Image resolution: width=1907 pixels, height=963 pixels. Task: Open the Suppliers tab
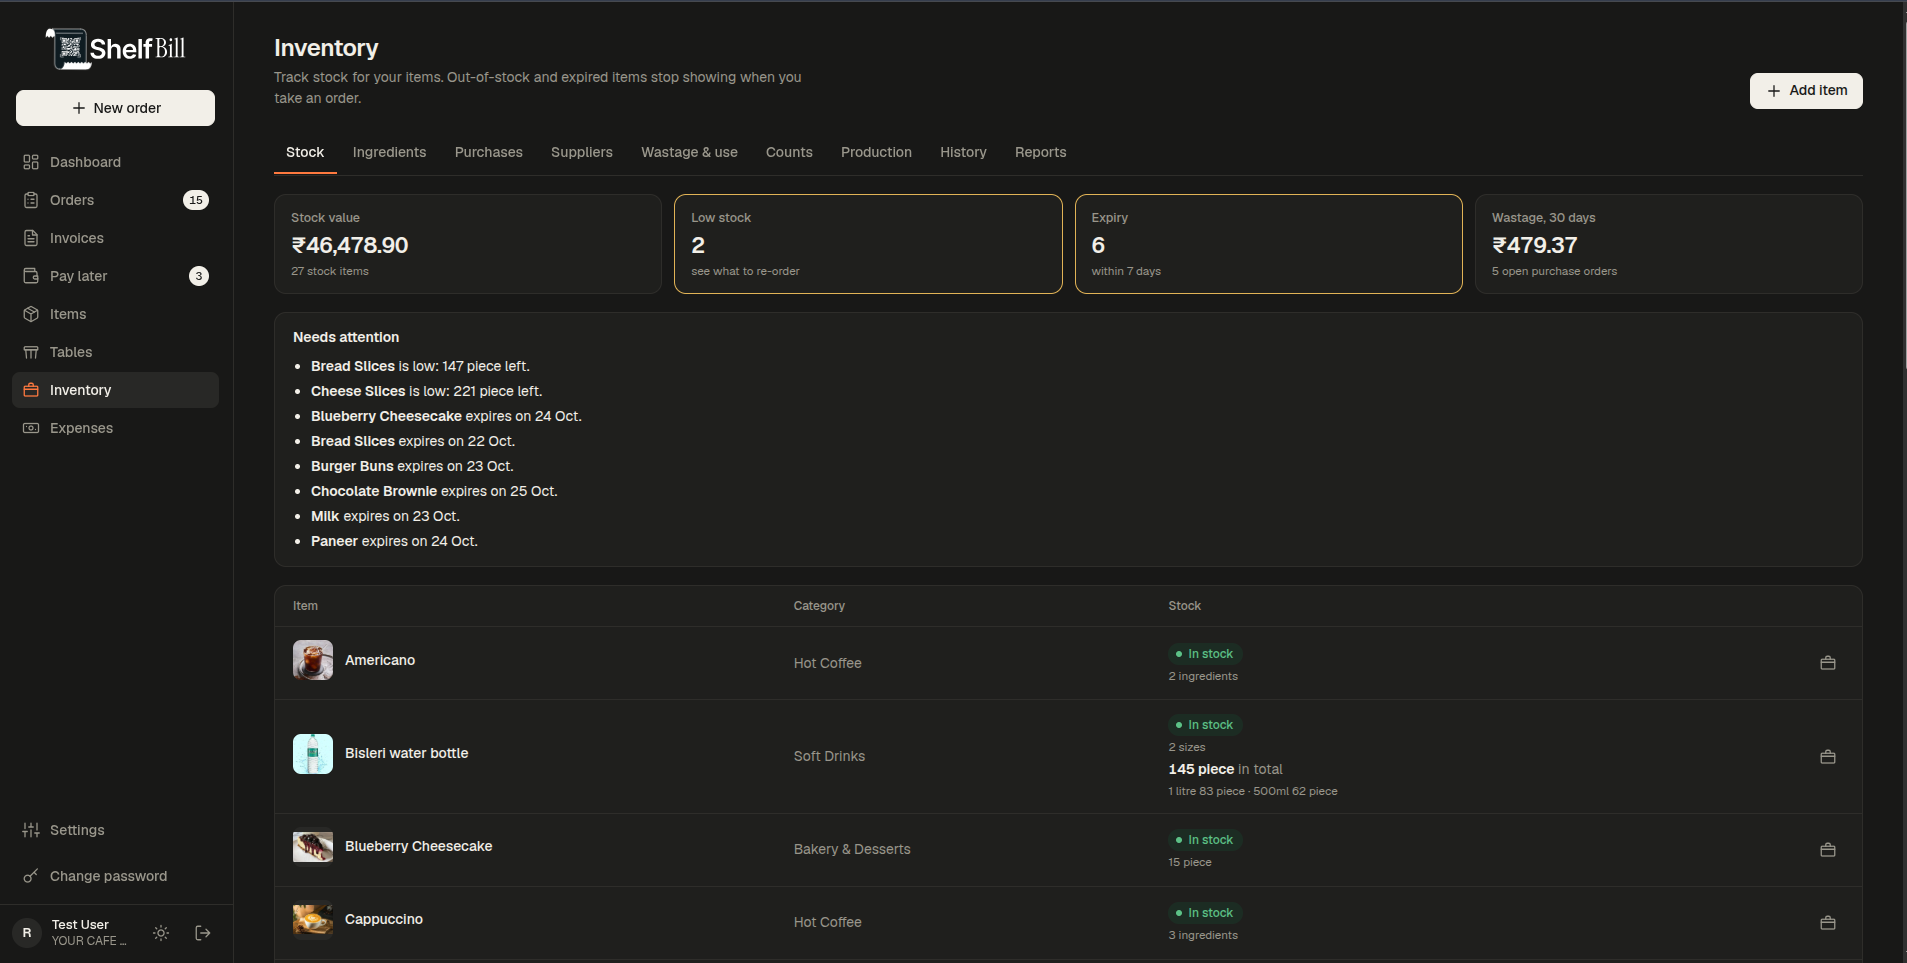click(x=582, y=152)
